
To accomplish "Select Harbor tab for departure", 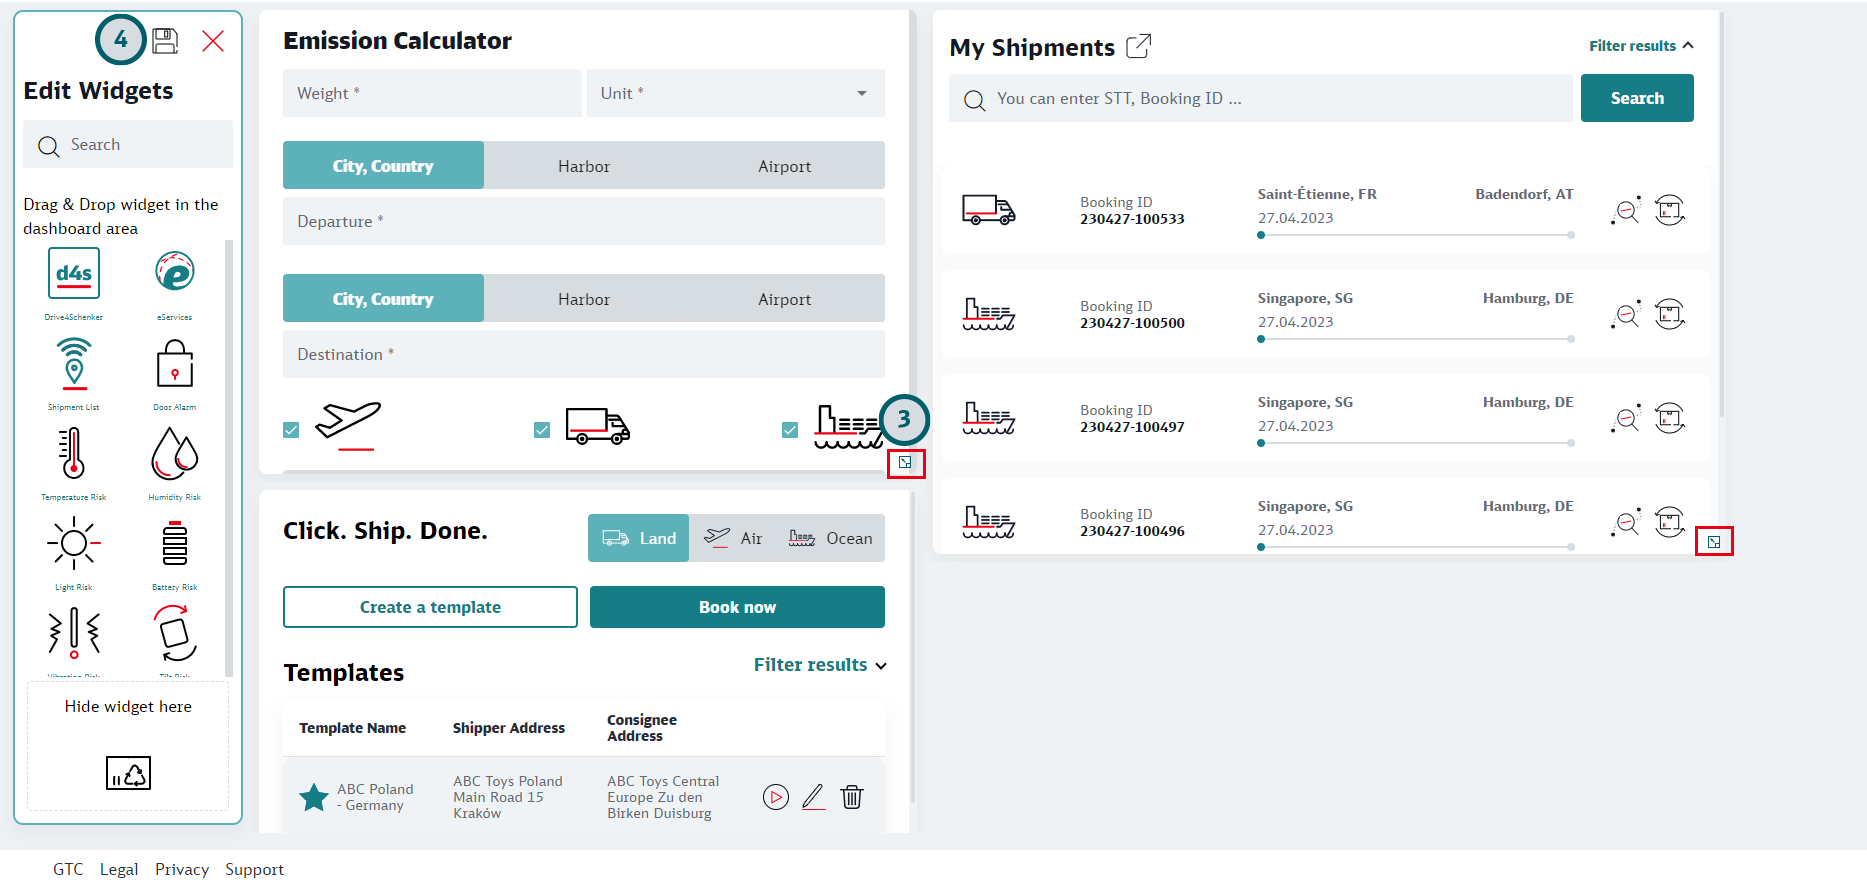I will (x=584, y=166).
